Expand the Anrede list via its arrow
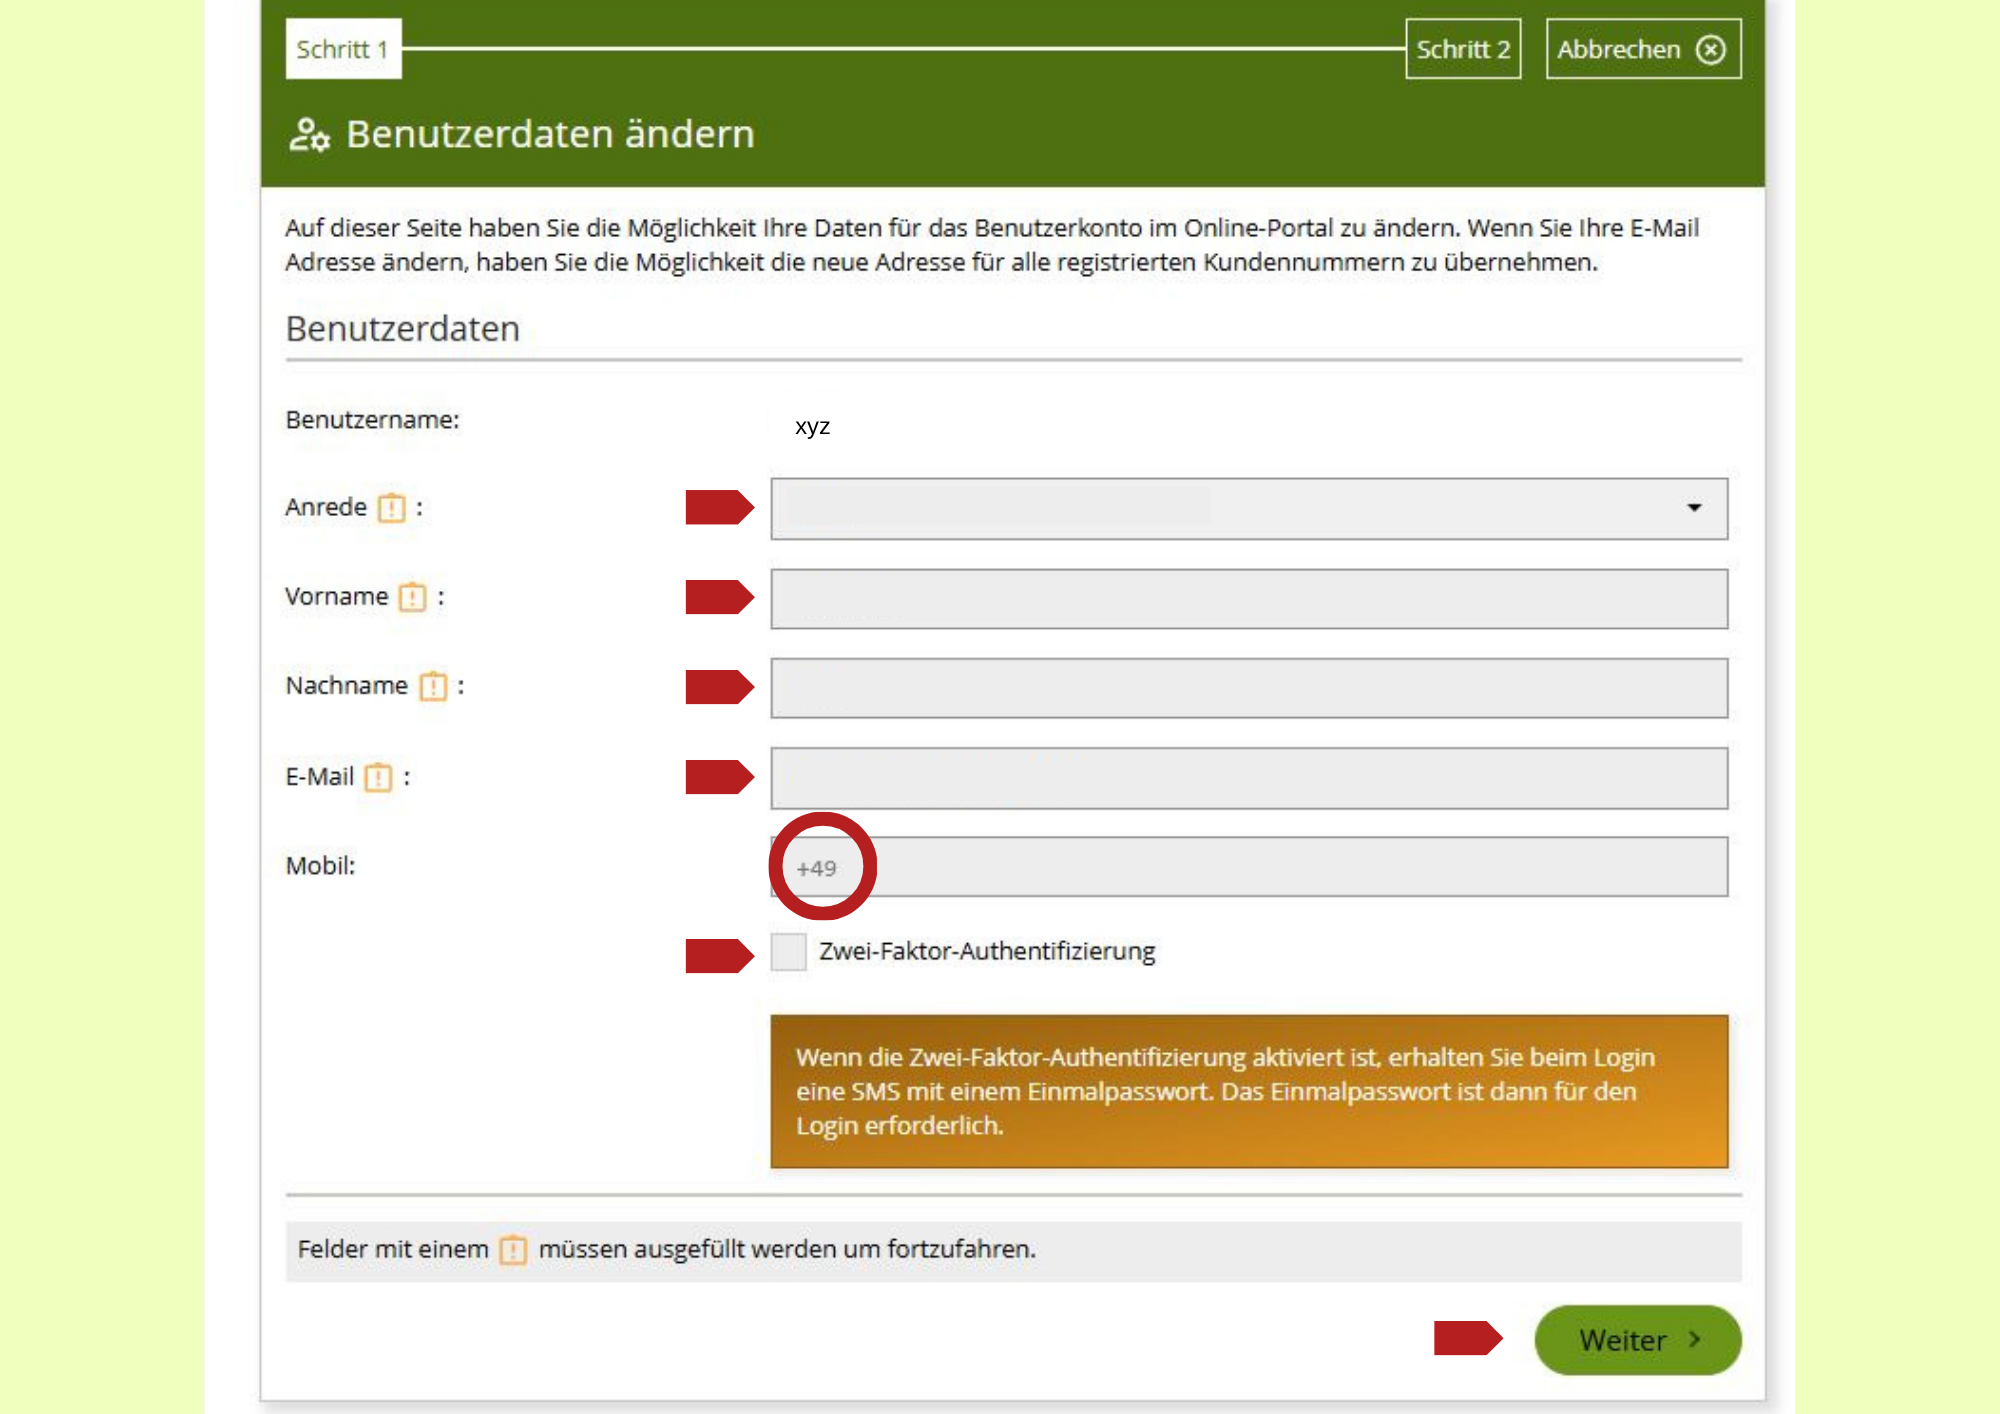This screenshot has width=2000, height=1414. (x=1694, y=508)
